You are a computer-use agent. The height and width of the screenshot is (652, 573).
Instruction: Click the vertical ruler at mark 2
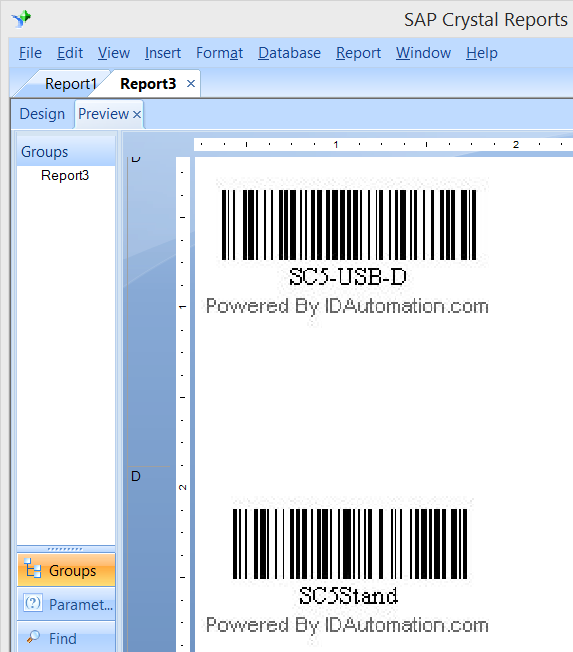pos(183,487)
